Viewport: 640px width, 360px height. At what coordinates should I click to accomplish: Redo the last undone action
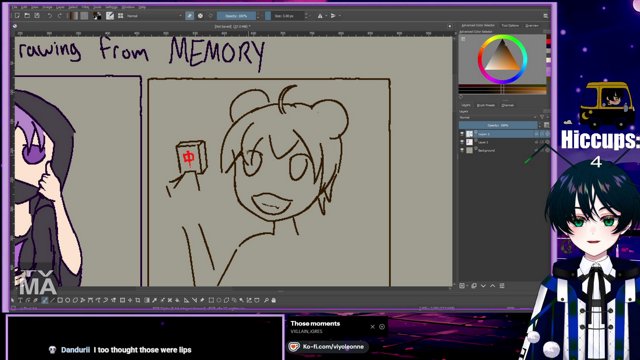pos(60,16)
